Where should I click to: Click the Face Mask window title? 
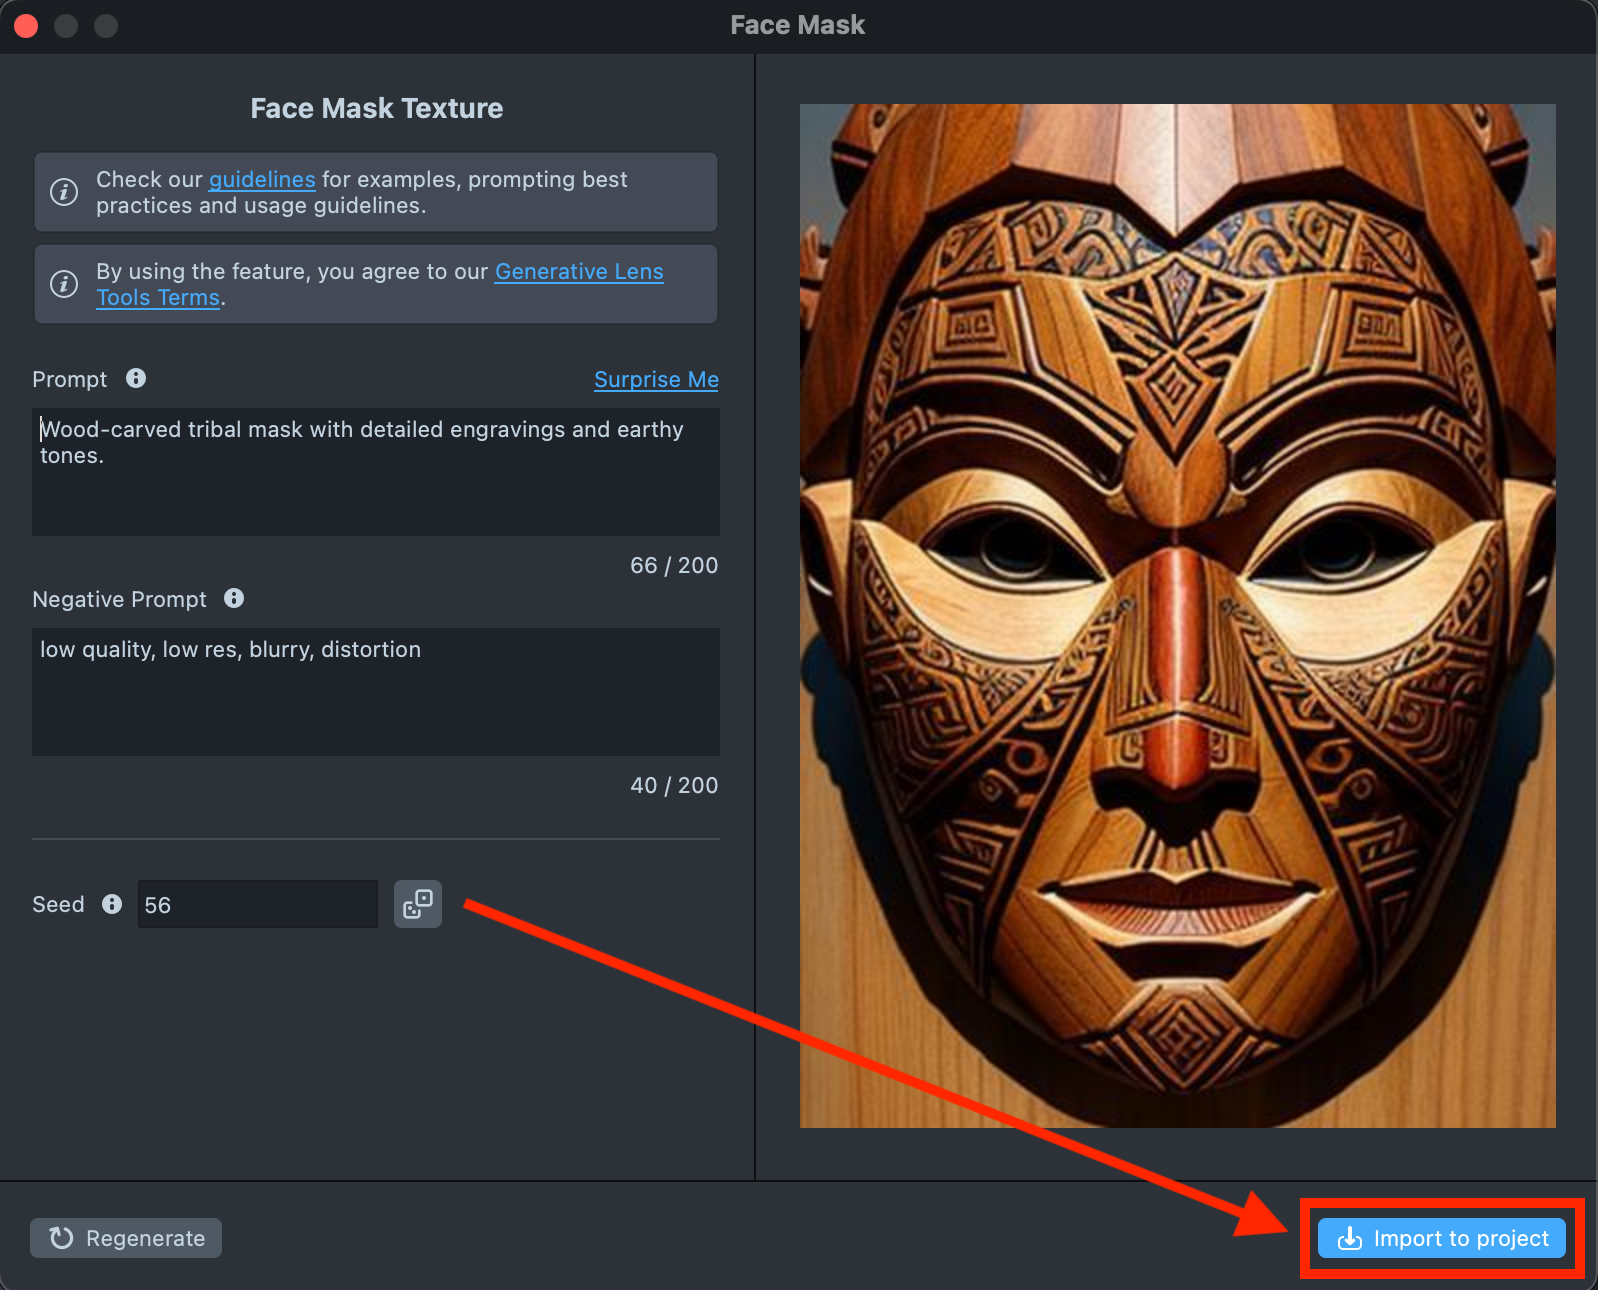coord(798,25)
